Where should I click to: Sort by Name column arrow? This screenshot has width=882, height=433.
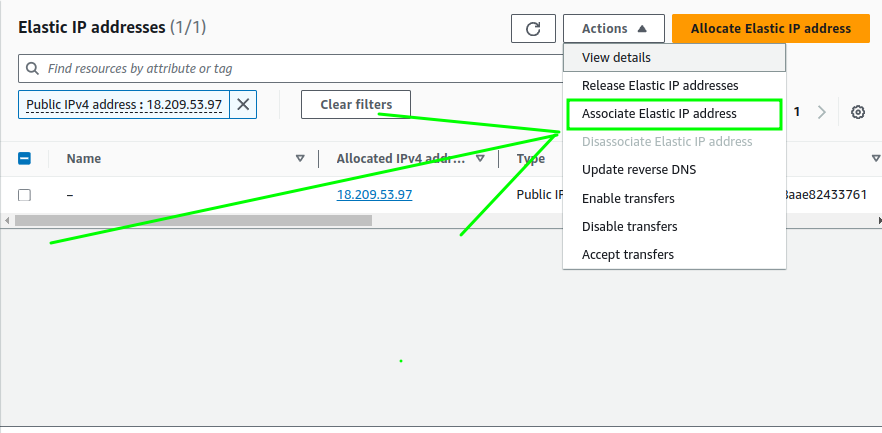pos(300,158)
